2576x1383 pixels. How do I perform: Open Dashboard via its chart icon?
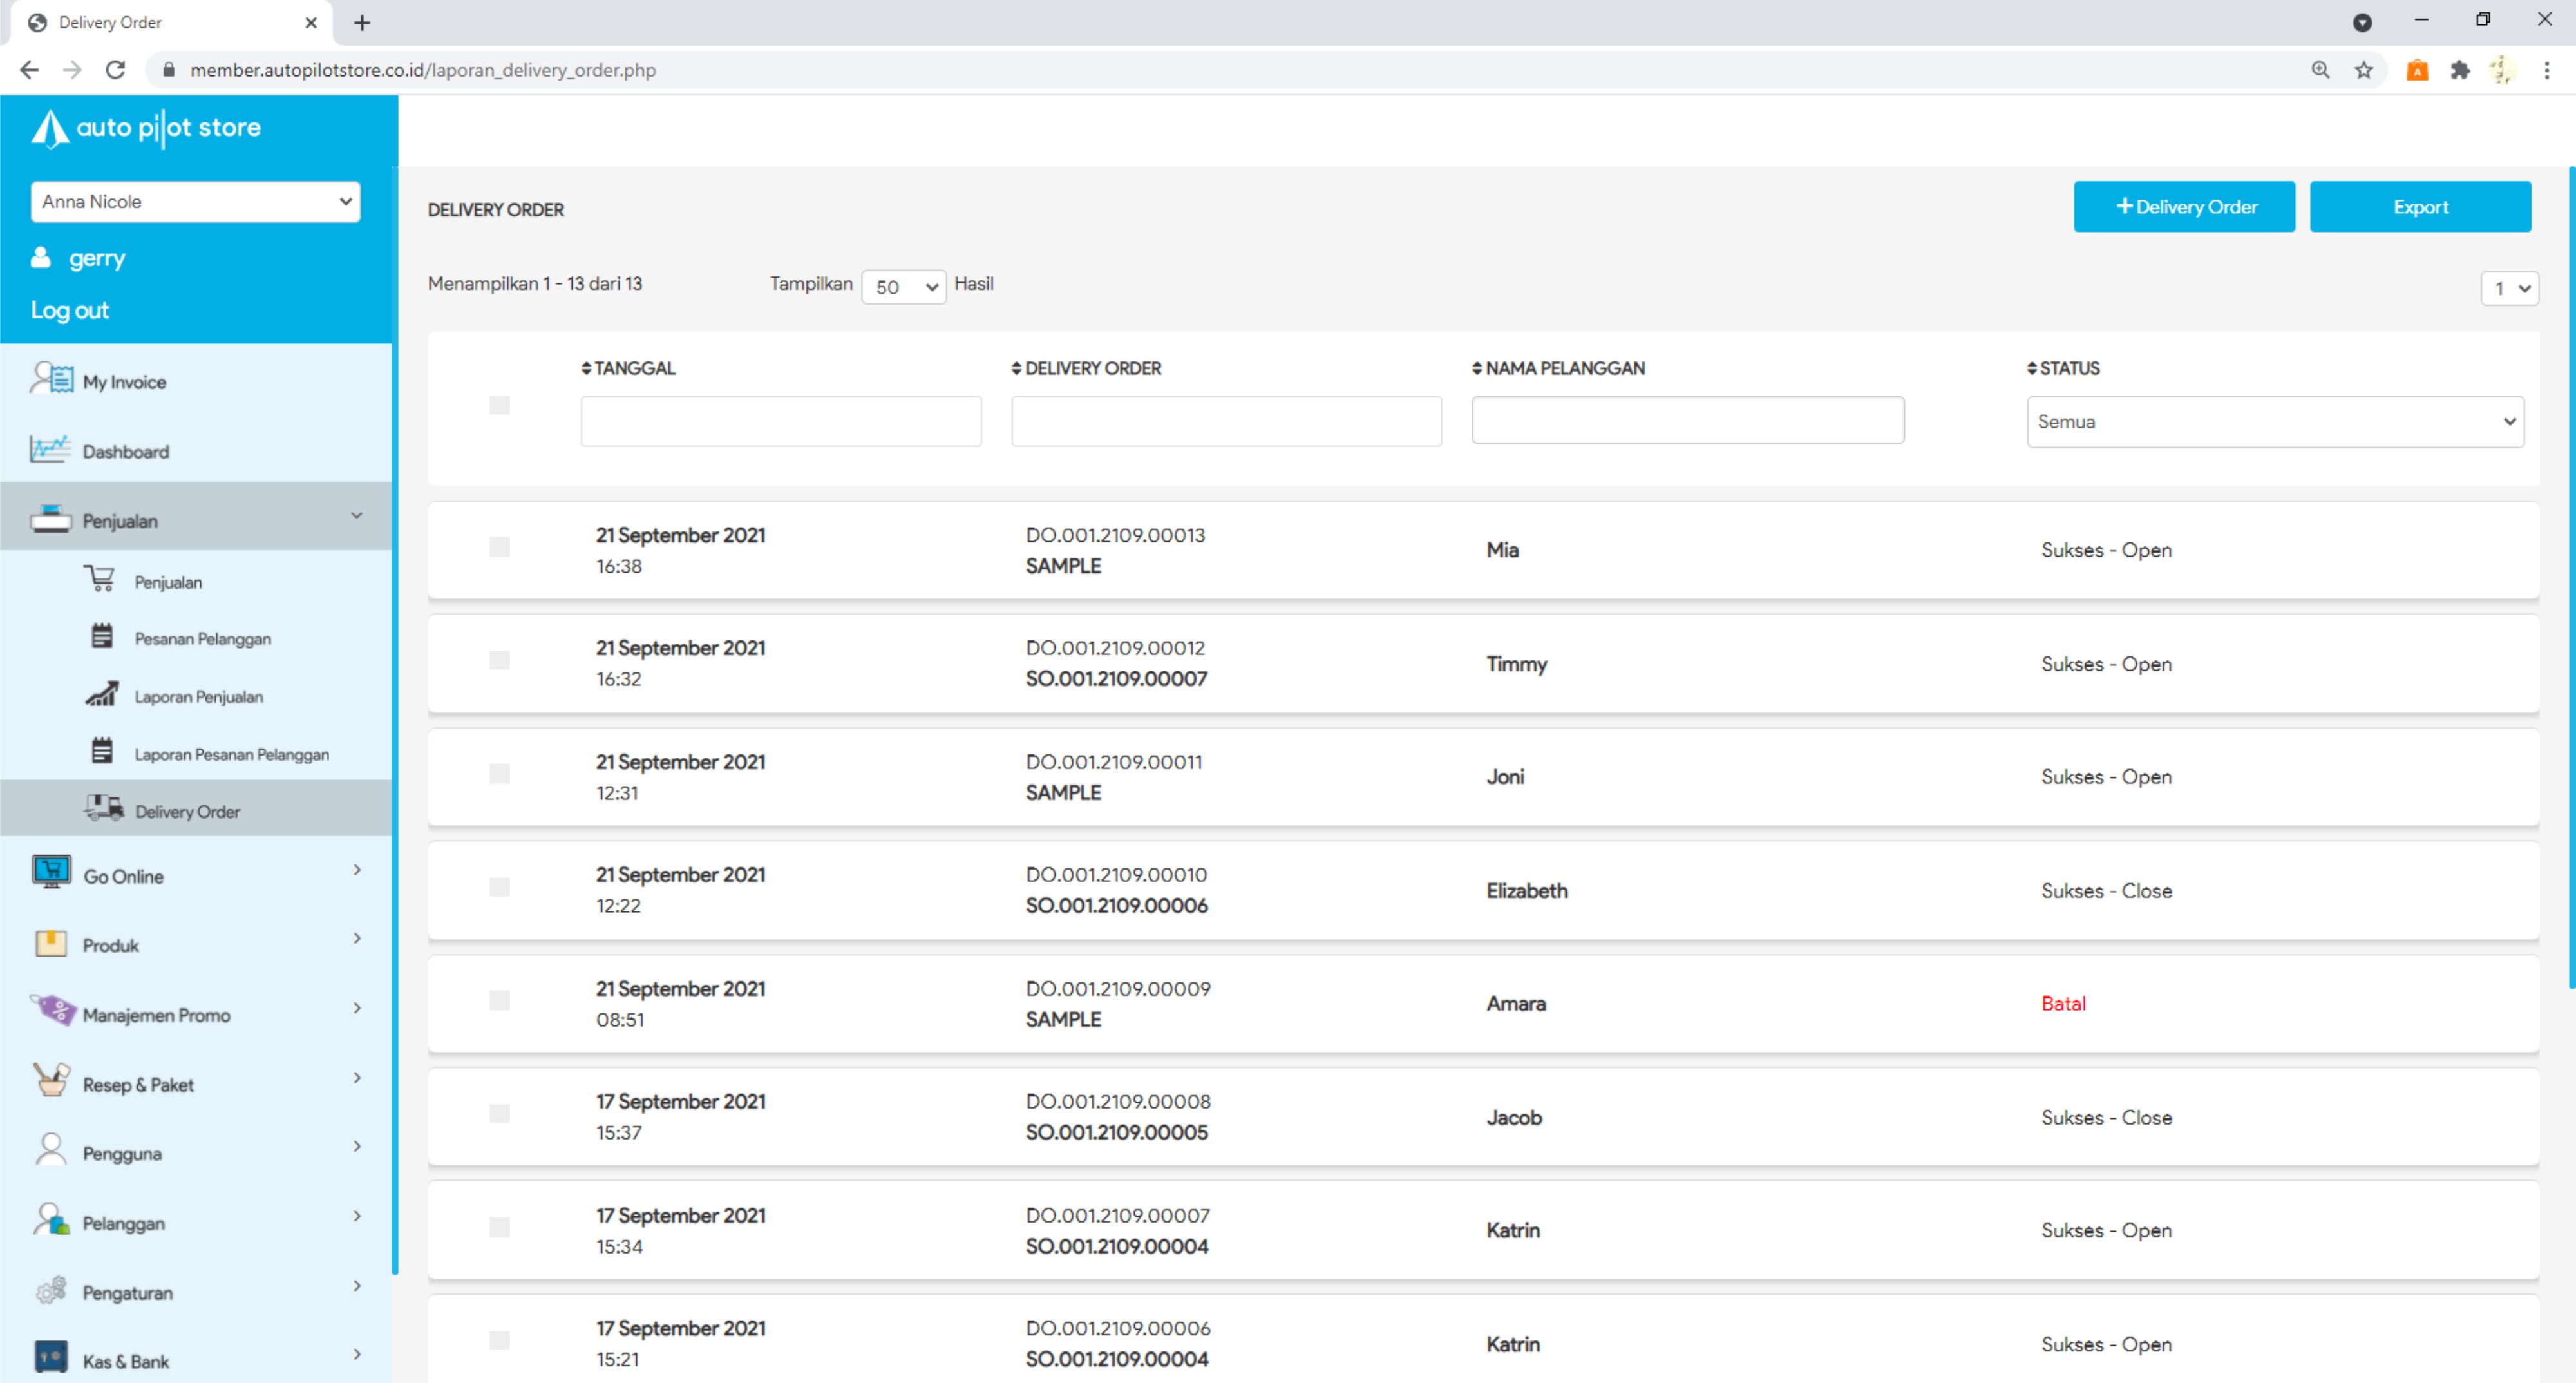tap(50, 449)
